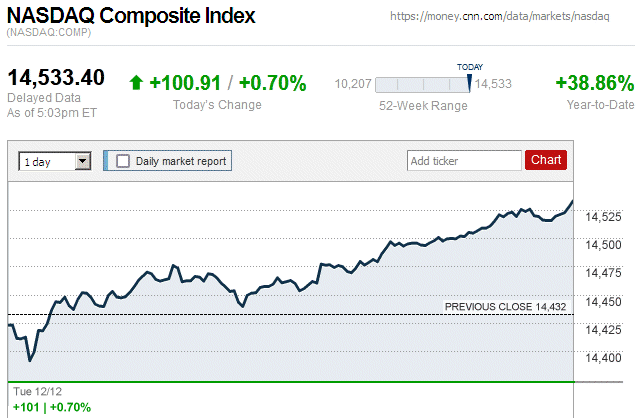Click the +101 | +0.70% summary below chart

(52, 407)
